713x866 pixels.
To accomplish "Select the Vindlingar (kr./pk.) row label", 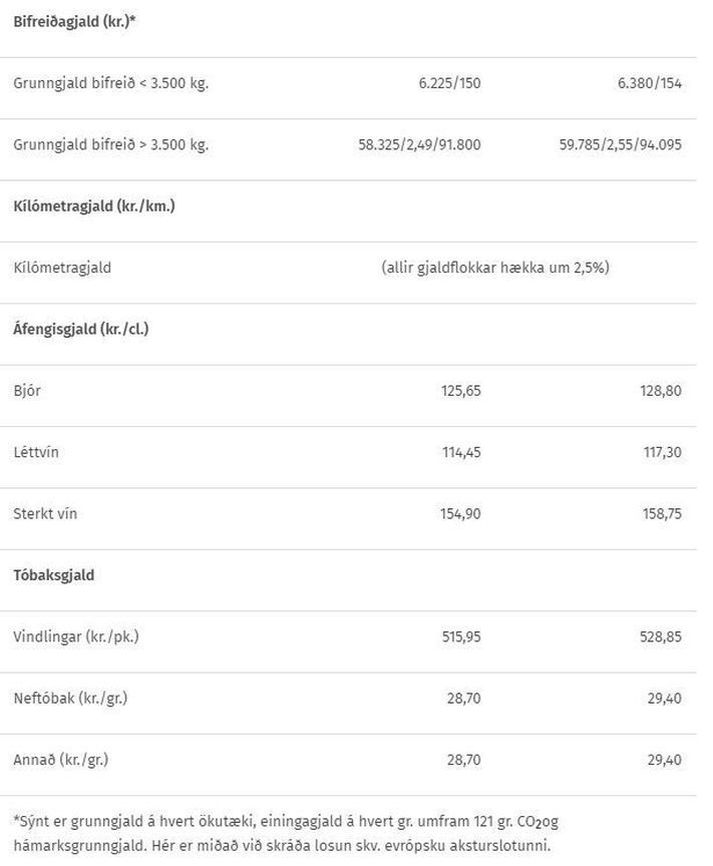I will pyautogui.click(x=76, y=637).
